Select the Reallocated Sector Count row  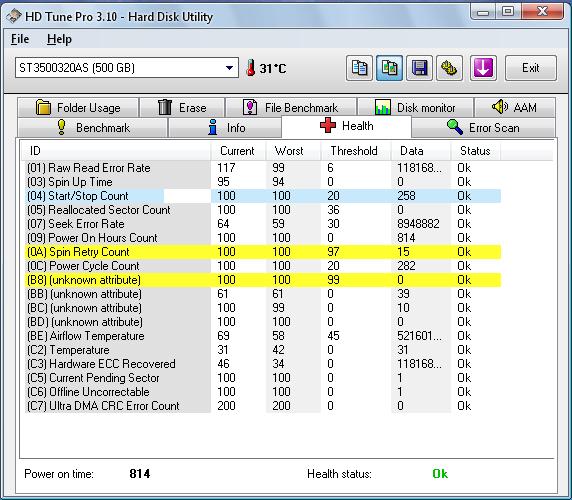(x=263, y=210)
